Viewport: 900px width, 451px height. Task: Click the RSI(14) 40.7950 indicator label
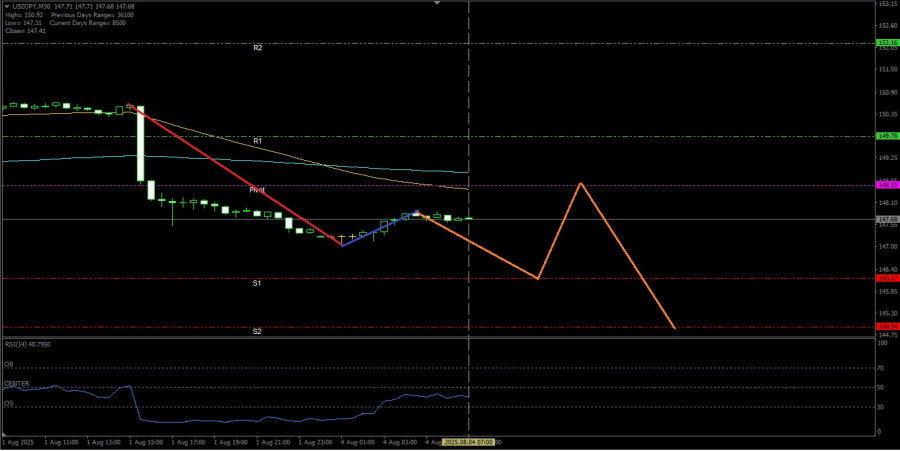[x=28, y=344]
